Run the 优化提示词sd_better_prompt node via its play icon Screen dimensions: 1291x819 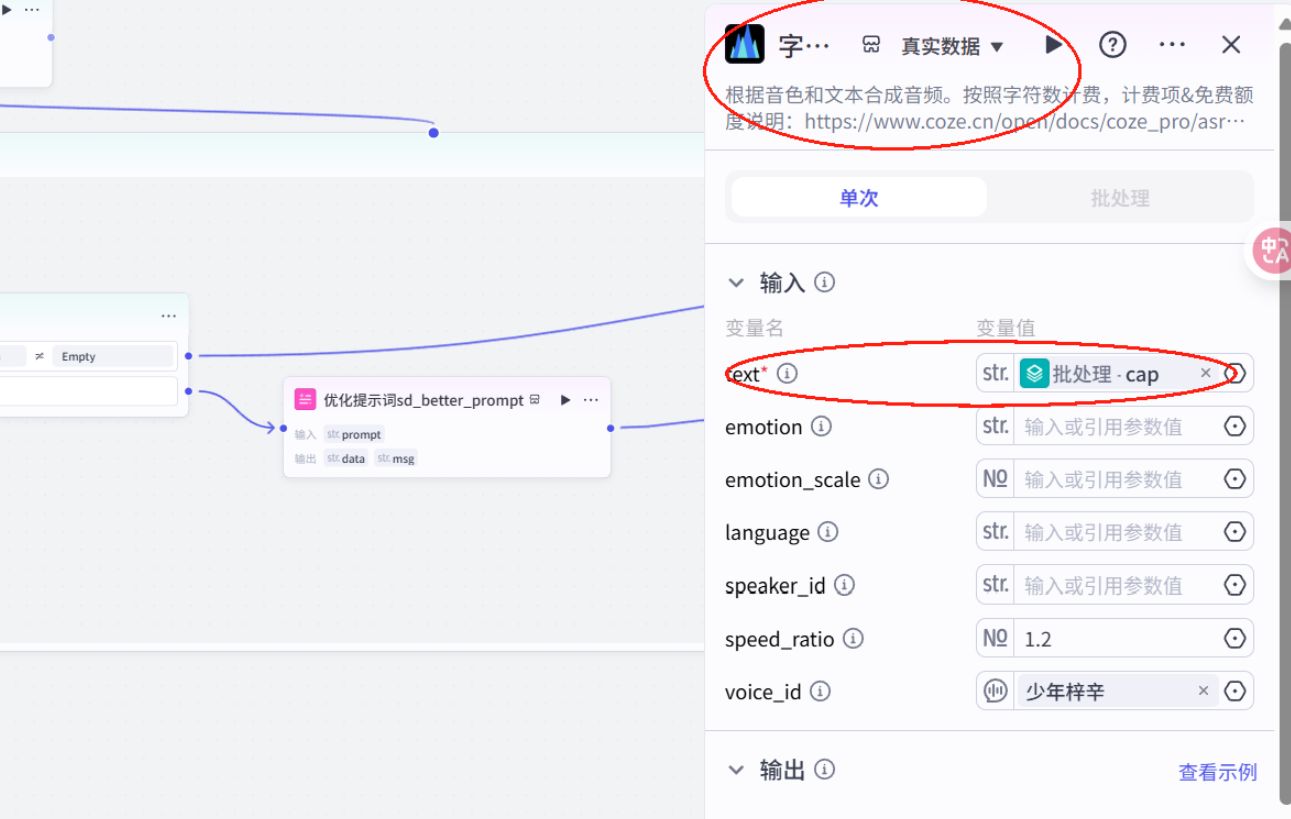[565, 399]
